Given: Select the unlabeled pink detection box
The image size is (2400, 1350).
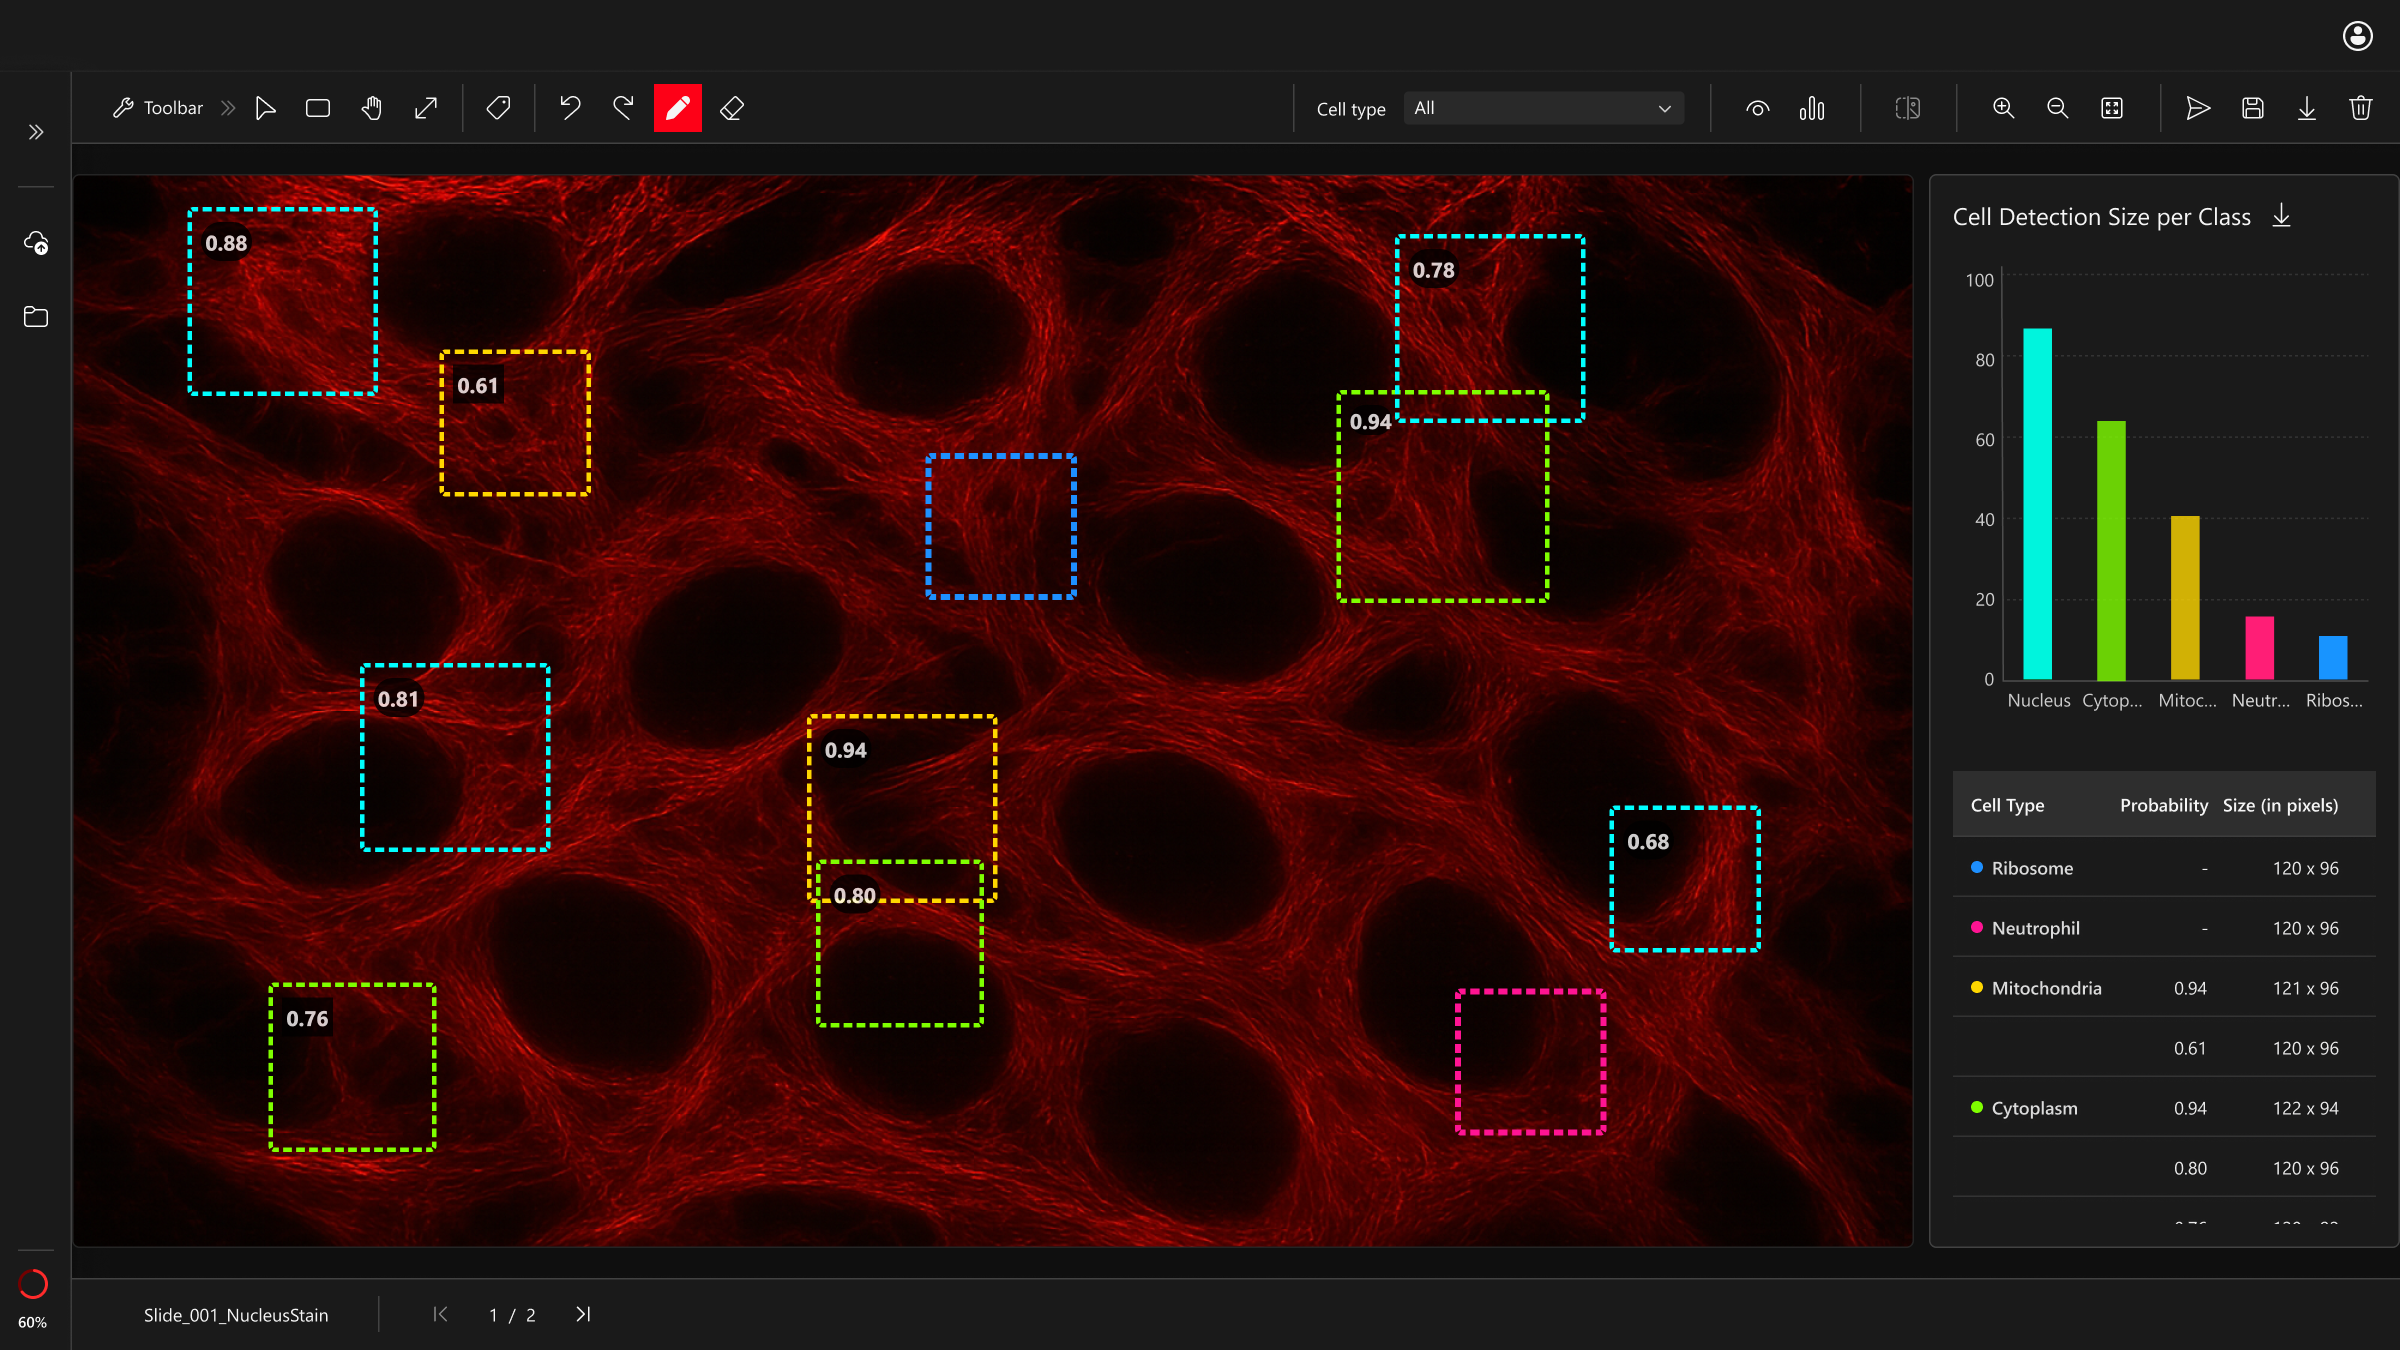Looking at the screenshot, I should click(x=1530, y=1061).
